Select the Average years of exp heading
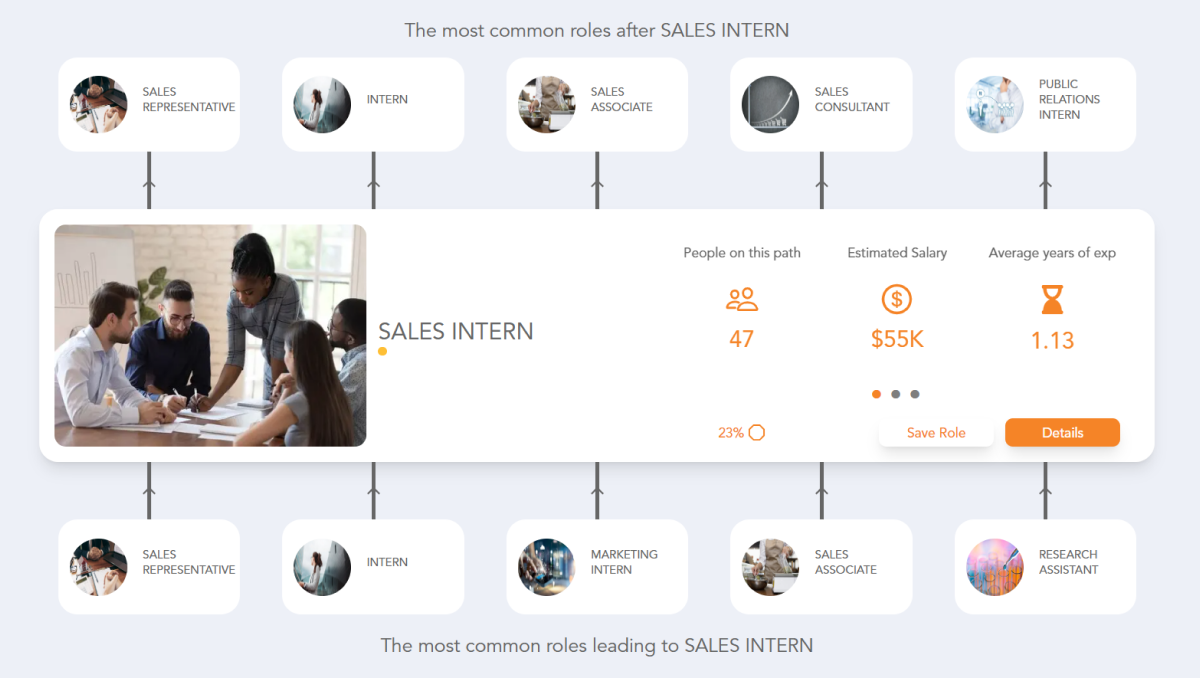 pos(1051,252)
